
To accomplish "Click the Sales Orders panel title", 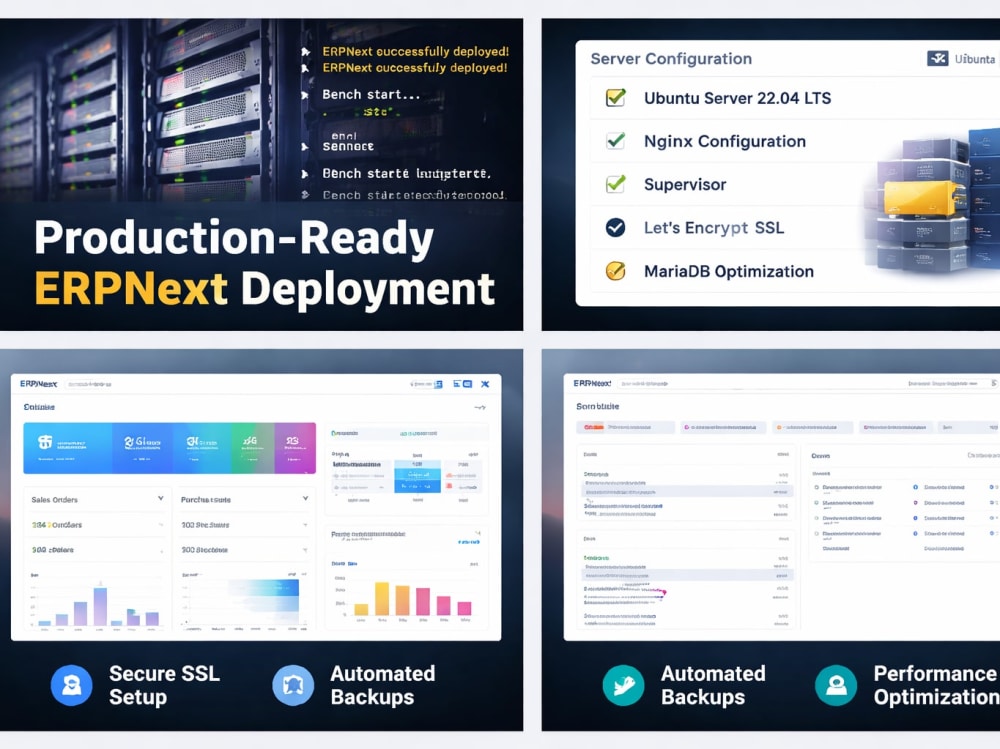I will pos(54,500).
